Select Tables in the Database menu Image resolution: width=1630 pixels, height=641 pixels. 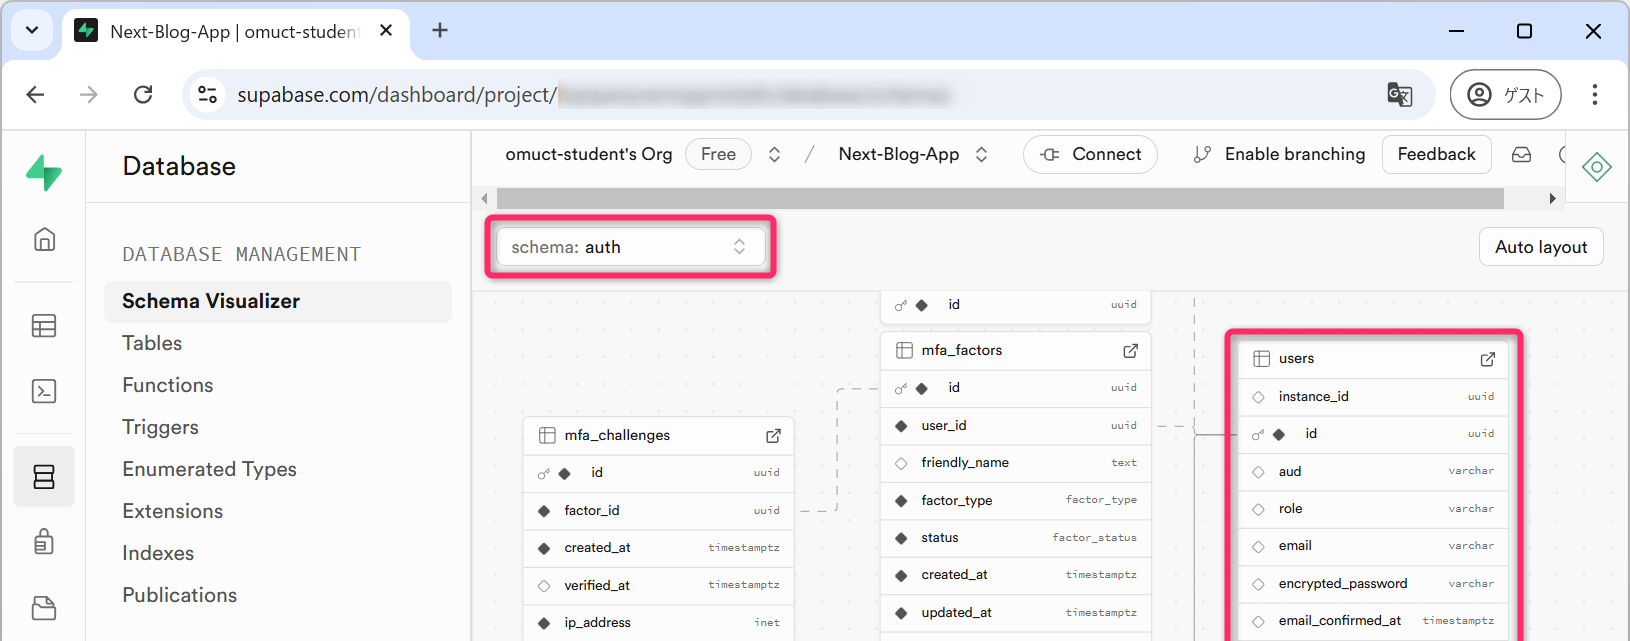coord(152,343)
